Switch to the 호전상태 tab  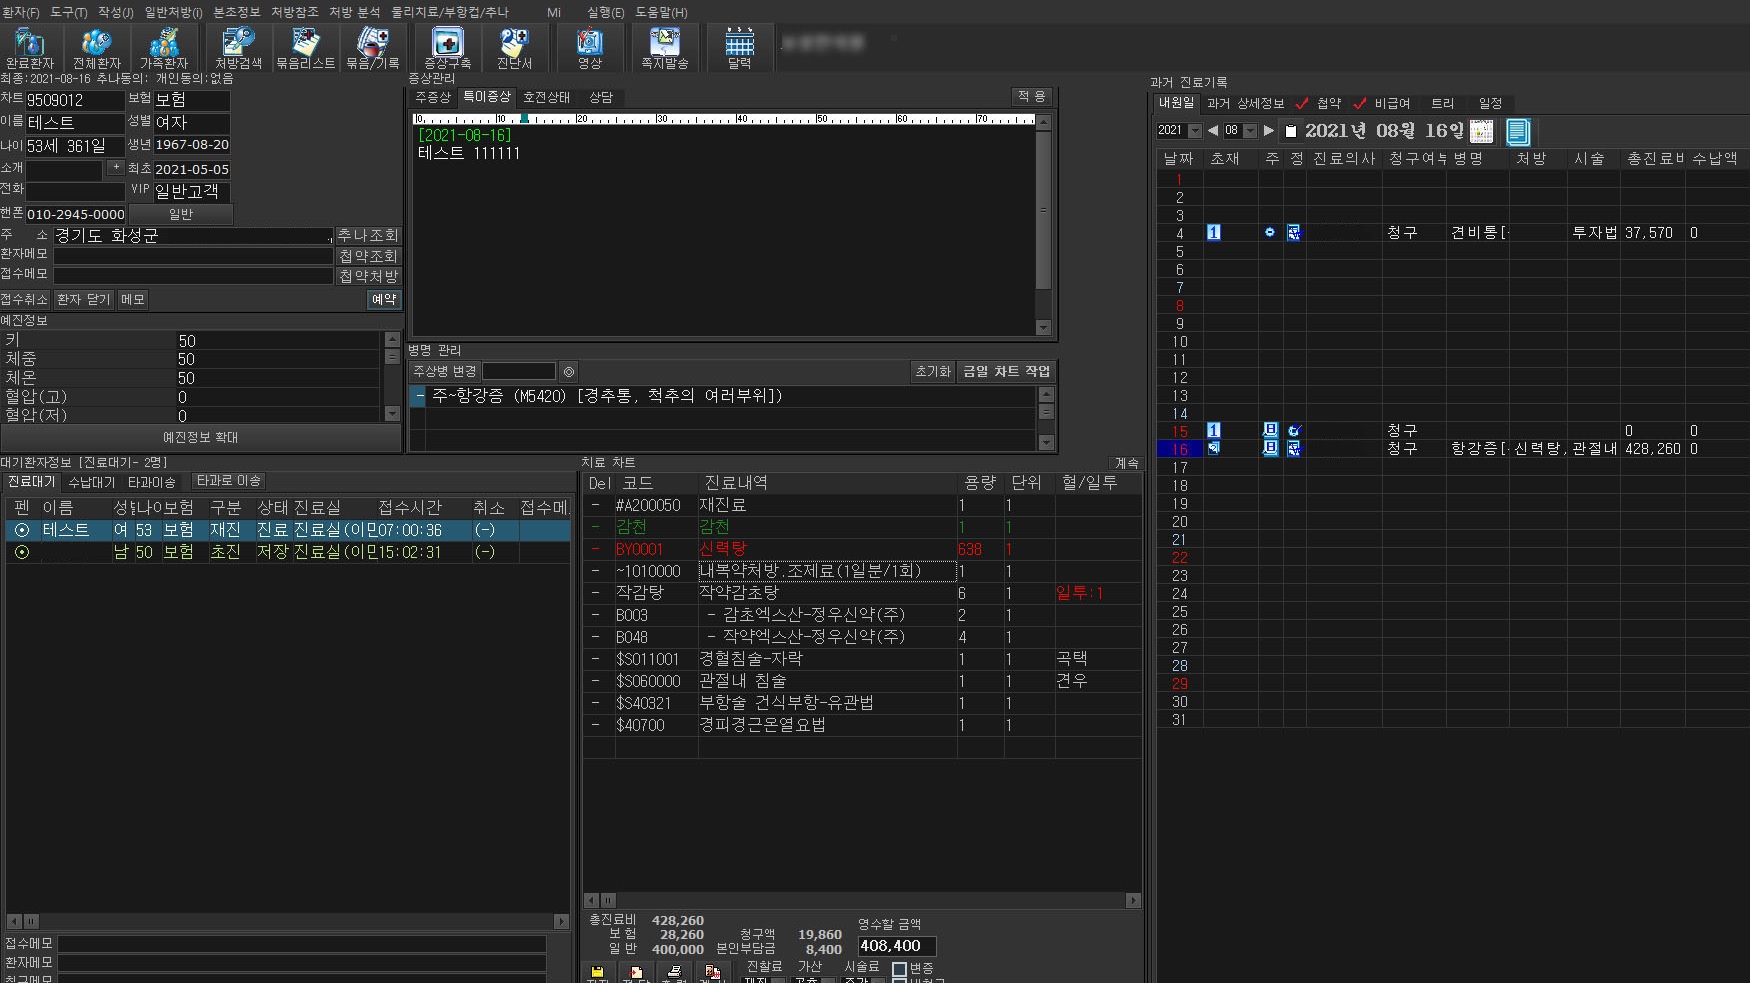(546, 97)
